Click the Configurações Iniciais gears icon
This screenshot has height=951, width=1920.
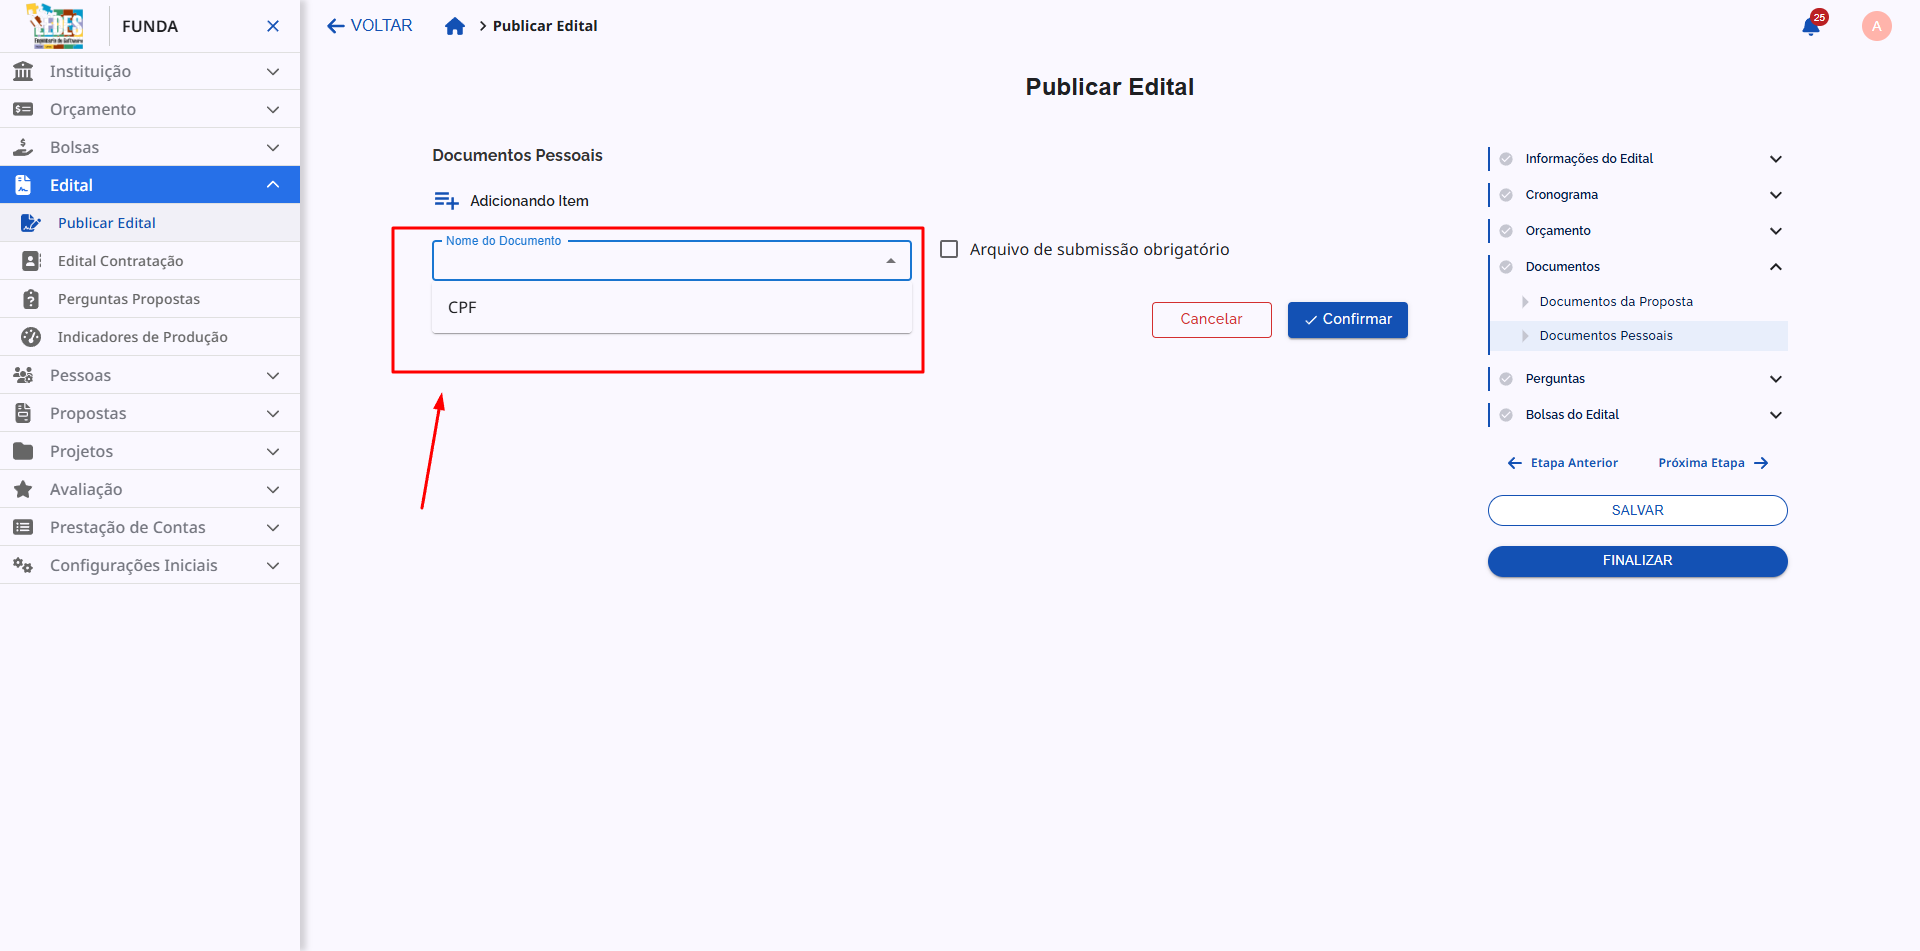[x=23, y=565]
